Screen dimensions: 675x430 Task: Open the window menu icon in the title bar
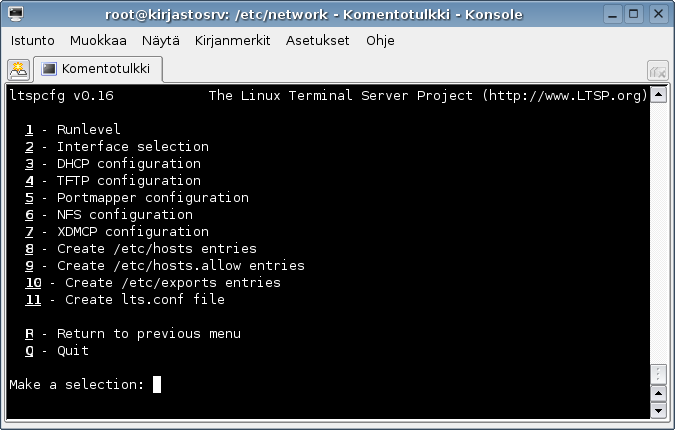[12, 14]
